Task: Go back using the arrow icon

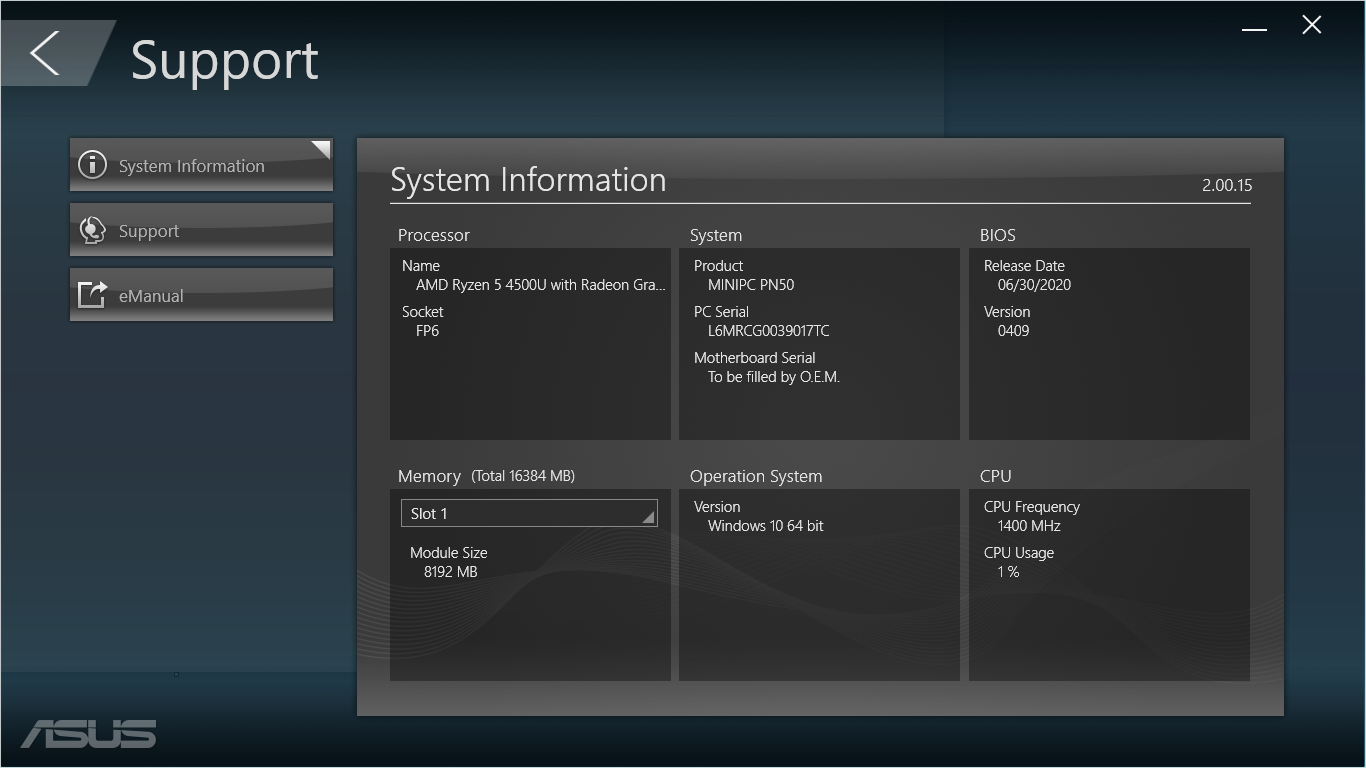Action: pyautogui.click(x=45, y=53)
